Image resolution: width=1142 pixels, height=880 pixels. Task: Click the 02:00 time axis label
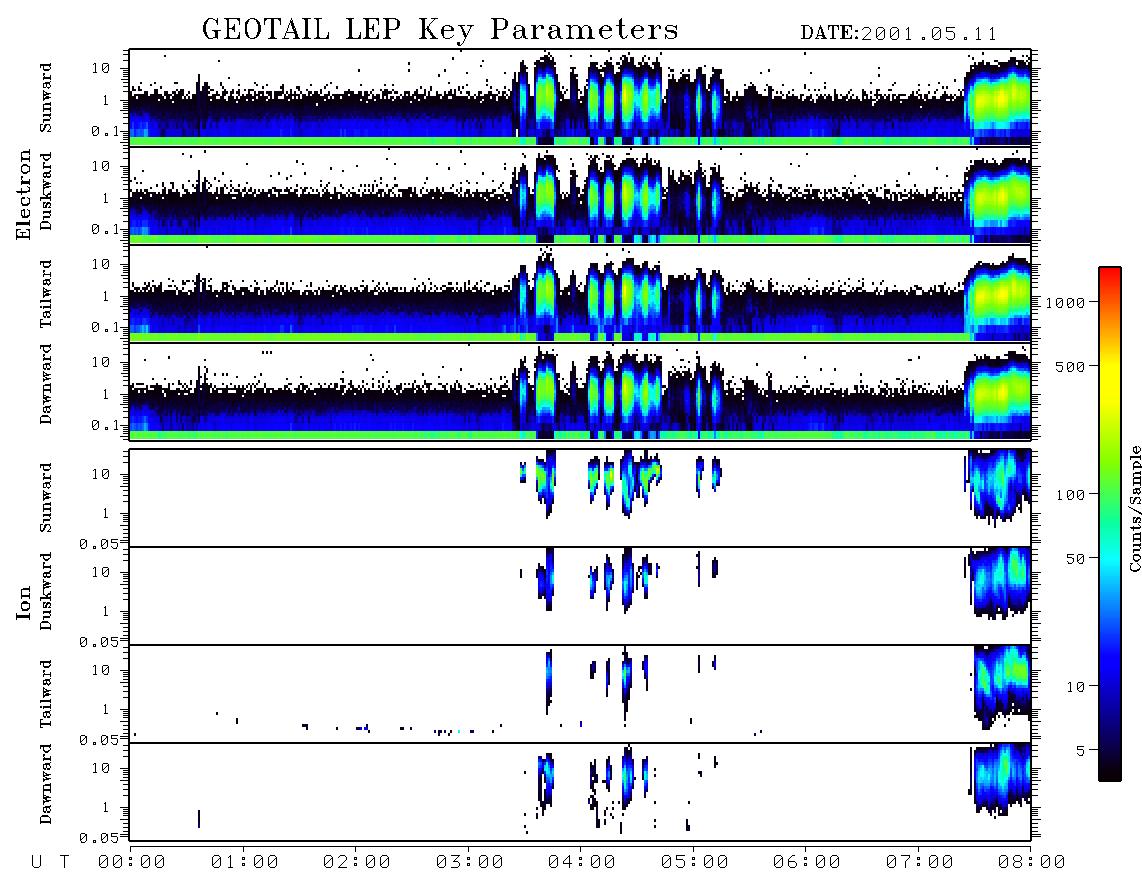point(357,863)
